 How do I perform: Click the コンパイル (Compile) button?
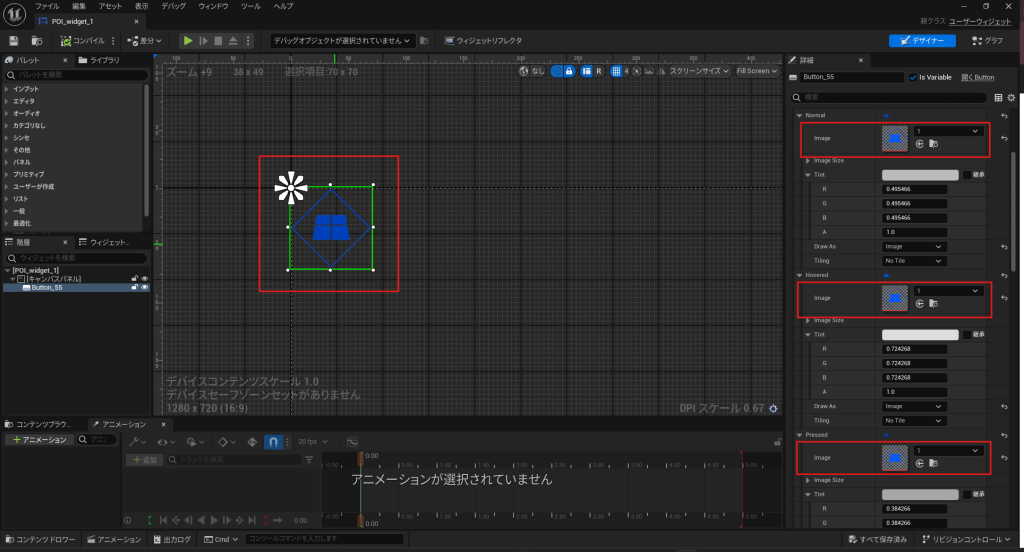coord(84,41)
